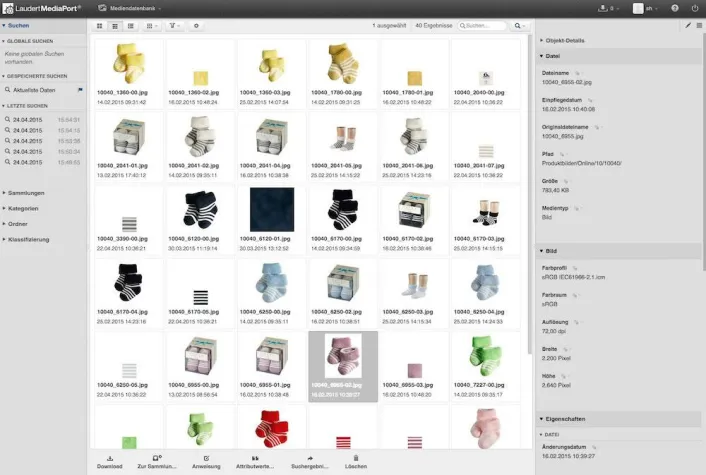Open the Mediendatenbank menu
The width and height of the screenshot is (706, 475).
pyautogui.click(x=130, y=8)
